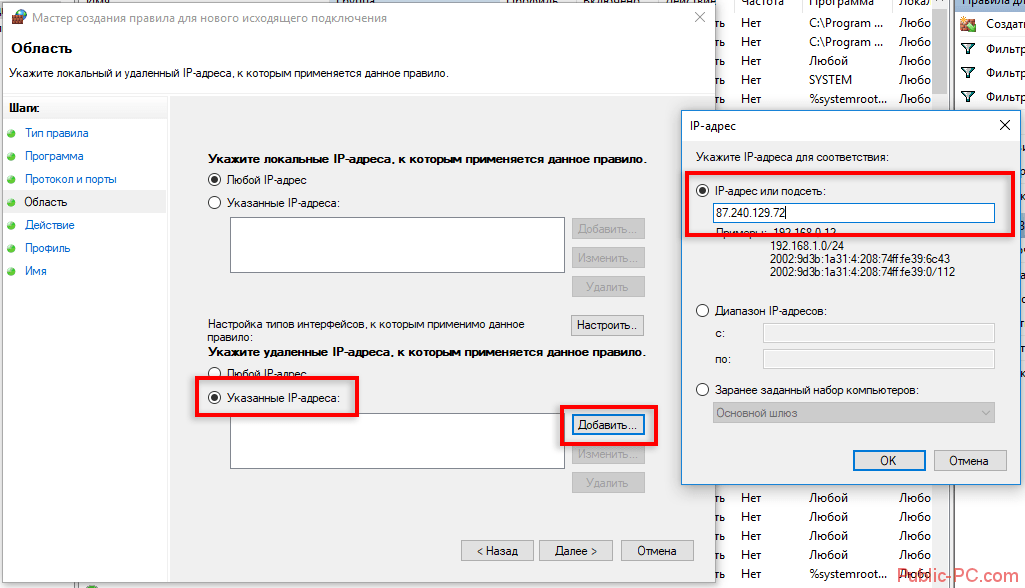Image resolution: width=1025 pixels, height=588 pixels.
Task: Go to the "Протокол и порты" step
Action: pyautogui.click(x=70, y=179)
